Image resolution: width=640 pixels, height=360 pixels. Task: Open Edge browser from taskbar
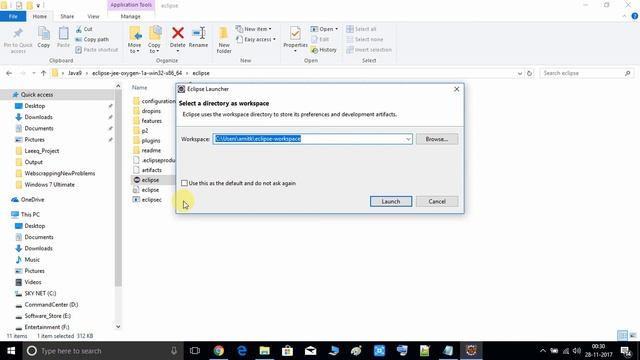pos(242,351)
